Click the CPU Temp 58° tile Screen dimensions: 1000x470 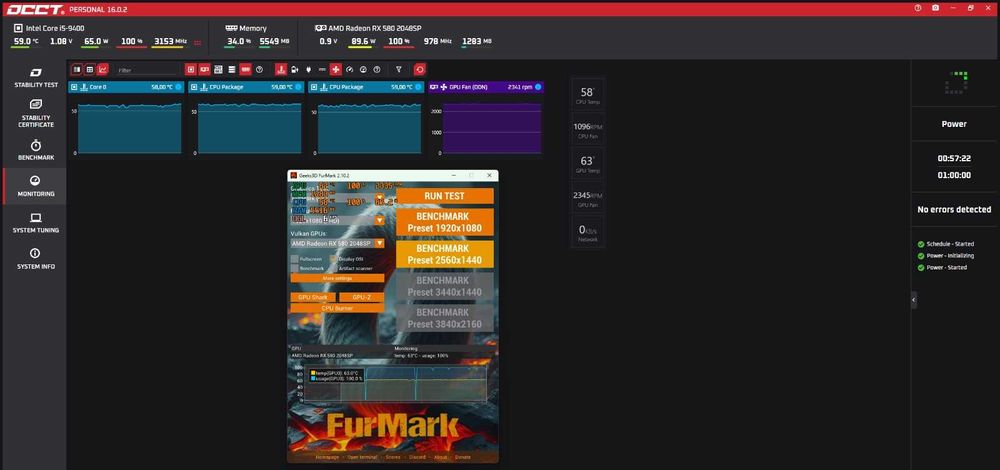point(587,96)
